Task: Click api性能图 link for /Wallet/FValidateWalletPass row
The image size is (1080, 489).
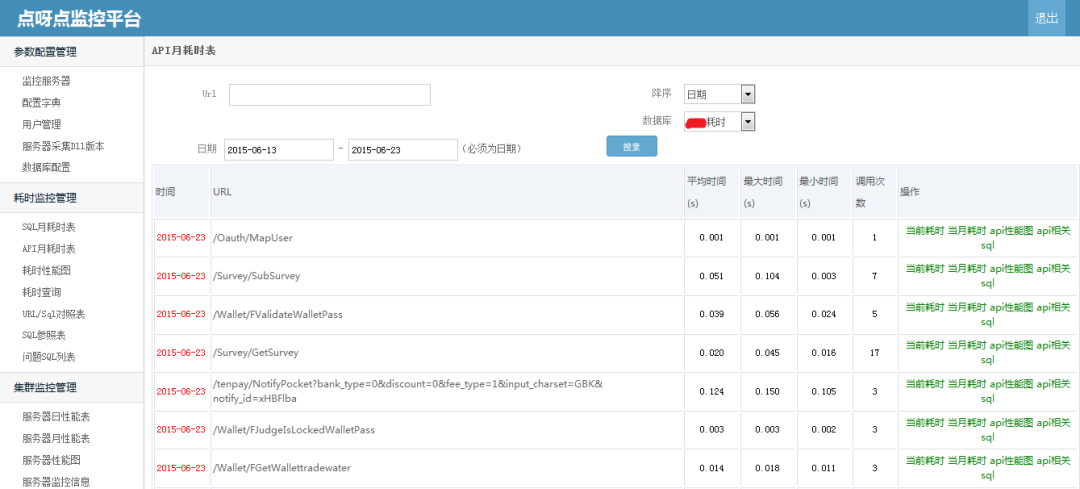Action: point(1012,307)
